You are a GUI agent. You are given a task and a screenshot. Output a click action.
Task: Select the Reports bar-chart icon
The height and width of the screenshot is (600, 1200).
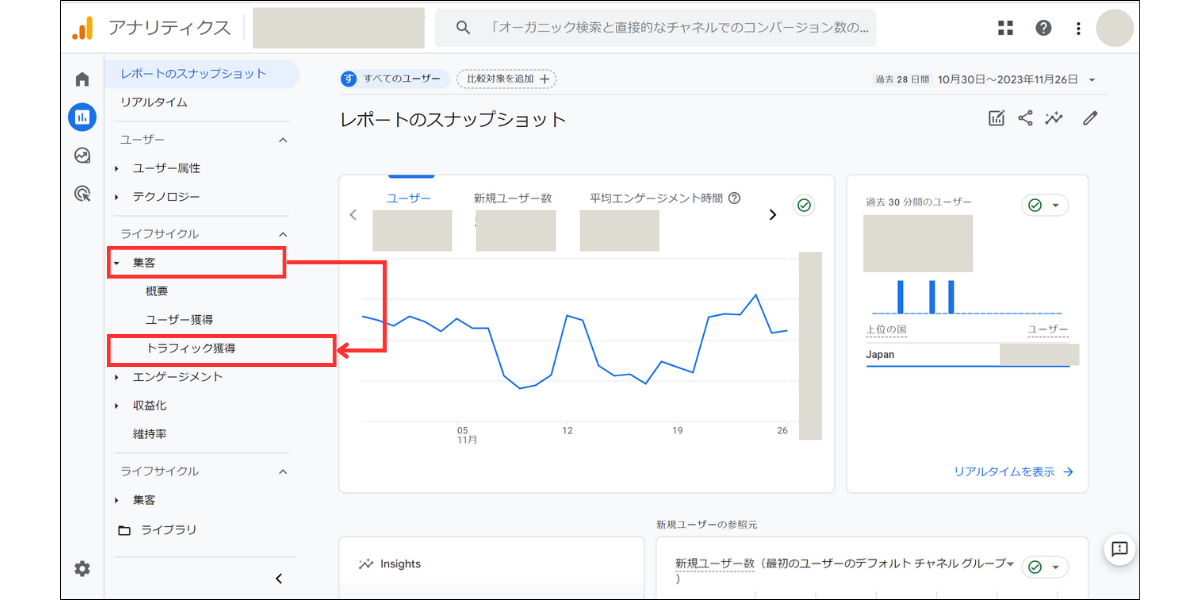(x=82, y=117)
